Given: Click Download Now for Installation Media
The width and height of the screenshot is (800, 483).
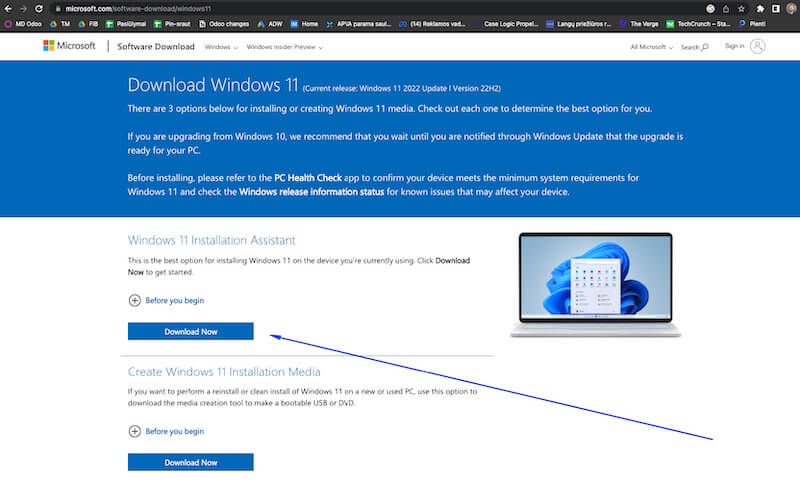Looking at the screenshot, I should (x=190, y=463).
